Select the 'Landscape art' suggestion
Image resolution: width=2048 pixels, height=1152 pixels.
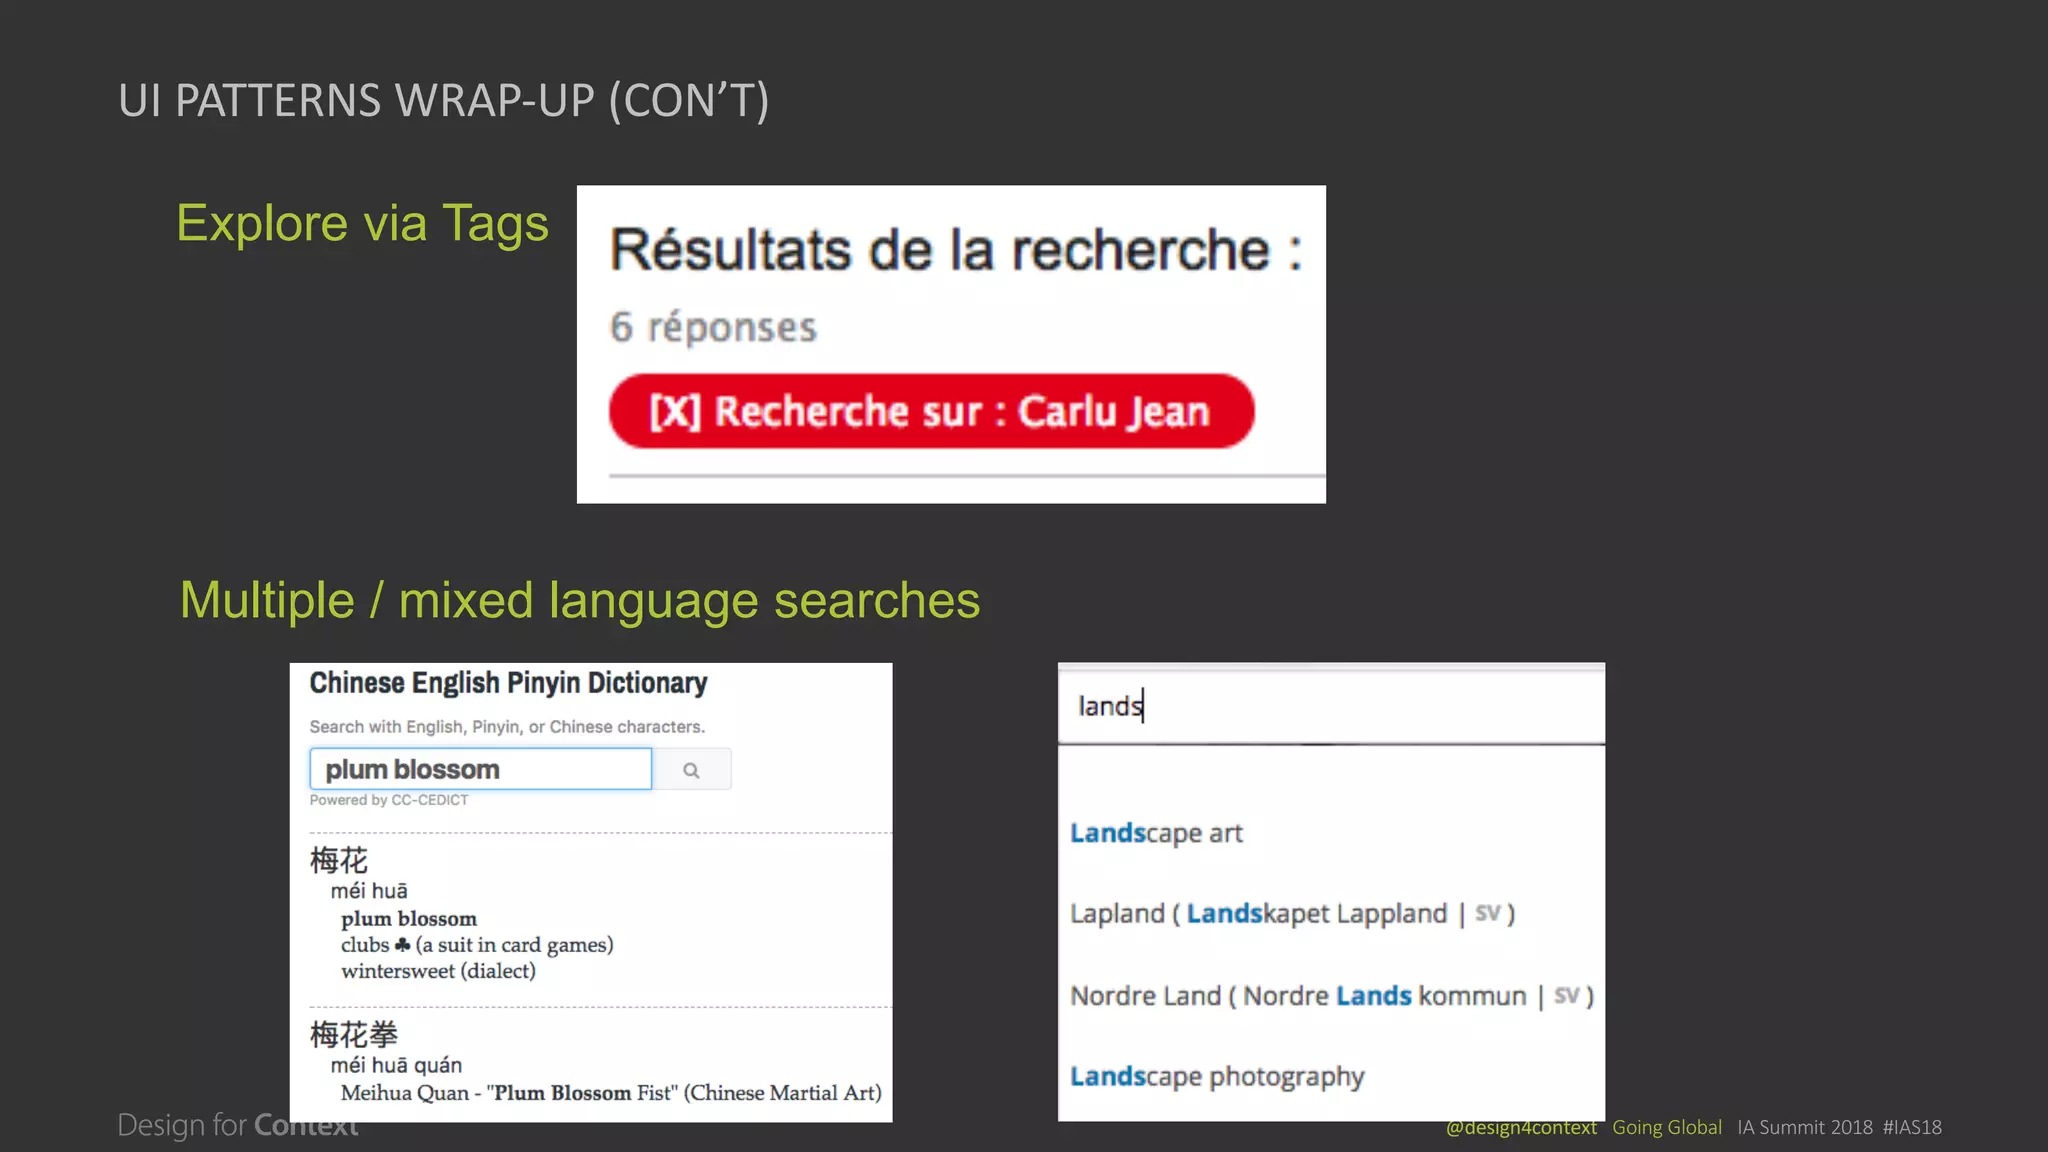click(1156, 833)
